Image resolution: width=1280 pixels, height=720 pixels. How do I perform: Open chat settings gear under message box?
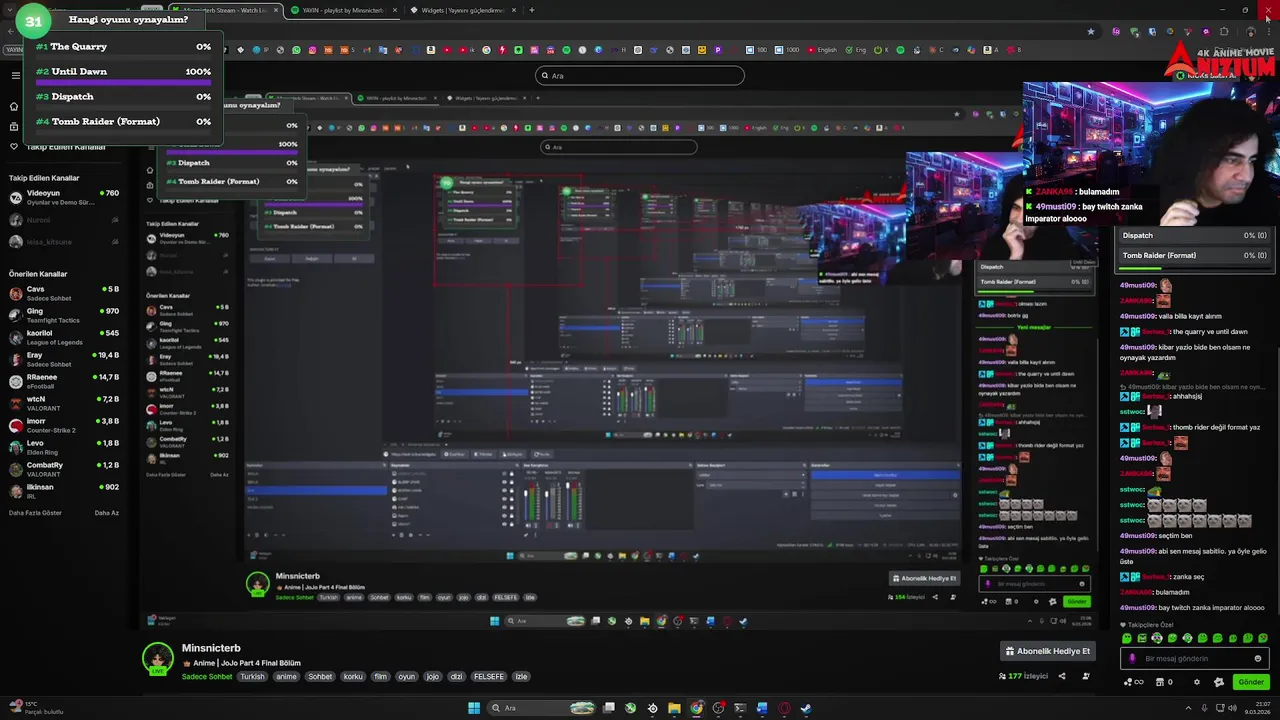[x=1197, y=682]
